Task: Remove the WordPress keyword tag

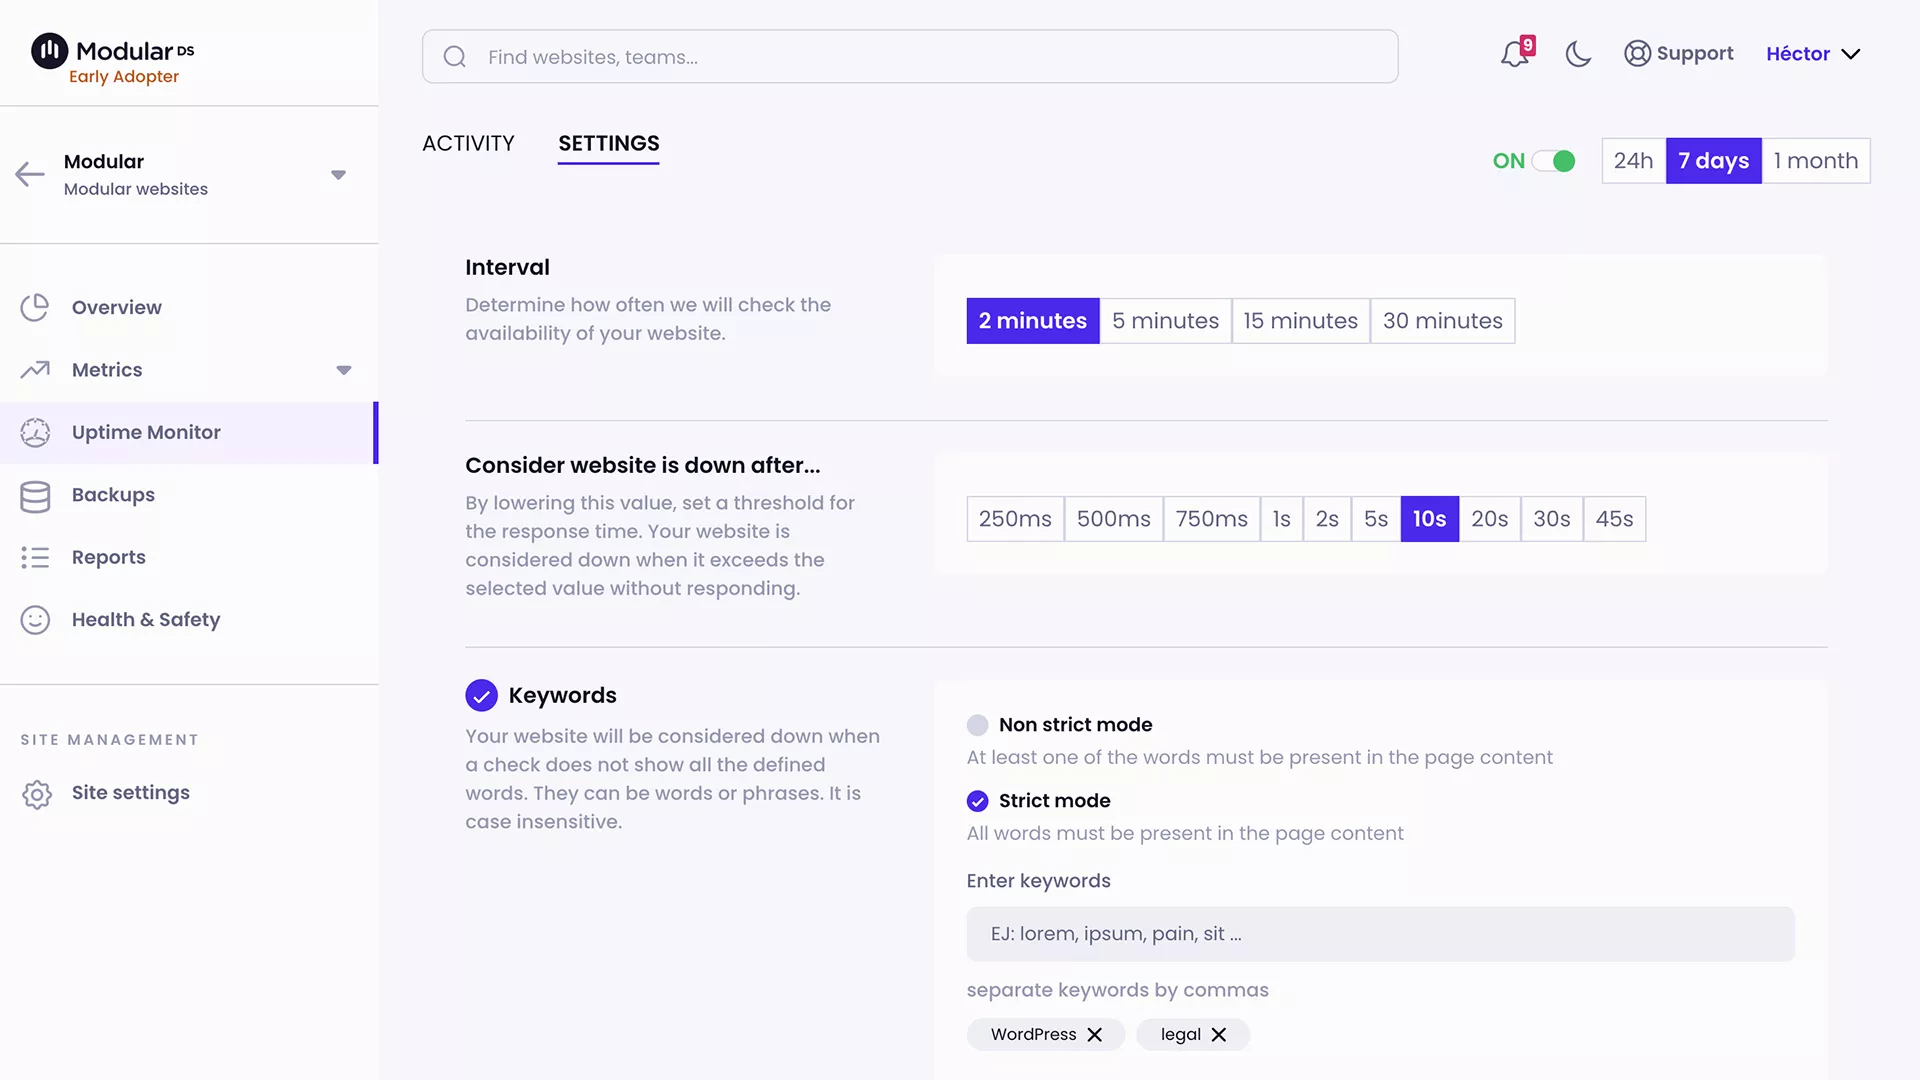Action: (x=1095, y=1035)
